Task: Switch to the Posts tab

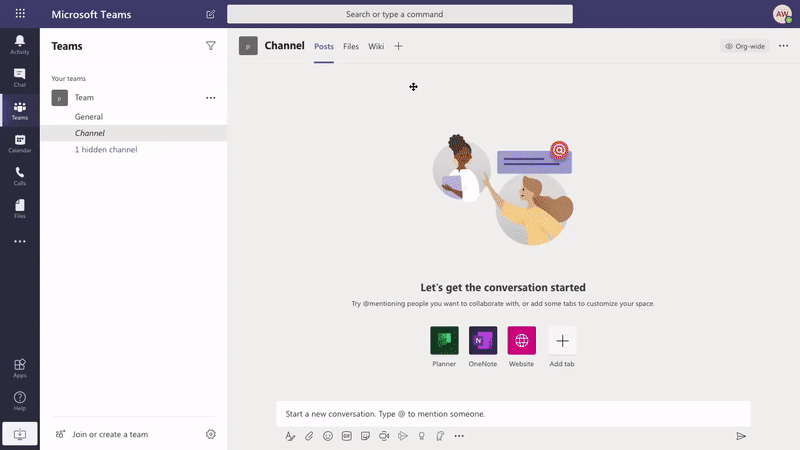Action: tap(324, 46)
